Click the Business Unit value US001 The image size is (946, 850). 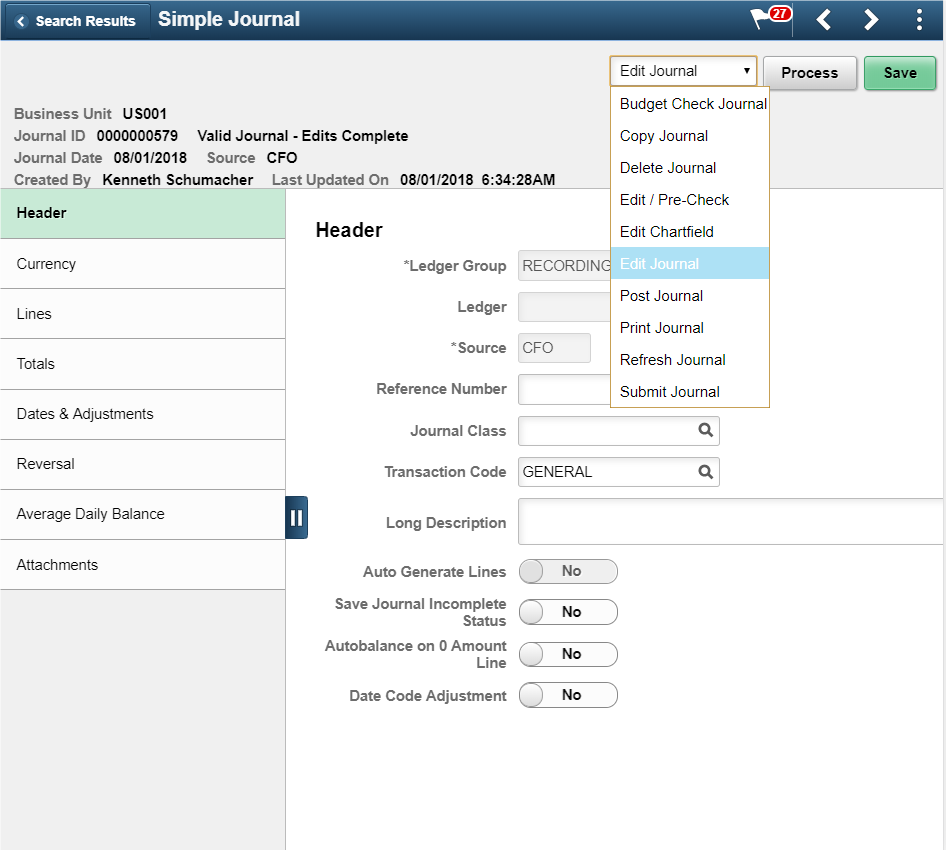pos(145,114)
